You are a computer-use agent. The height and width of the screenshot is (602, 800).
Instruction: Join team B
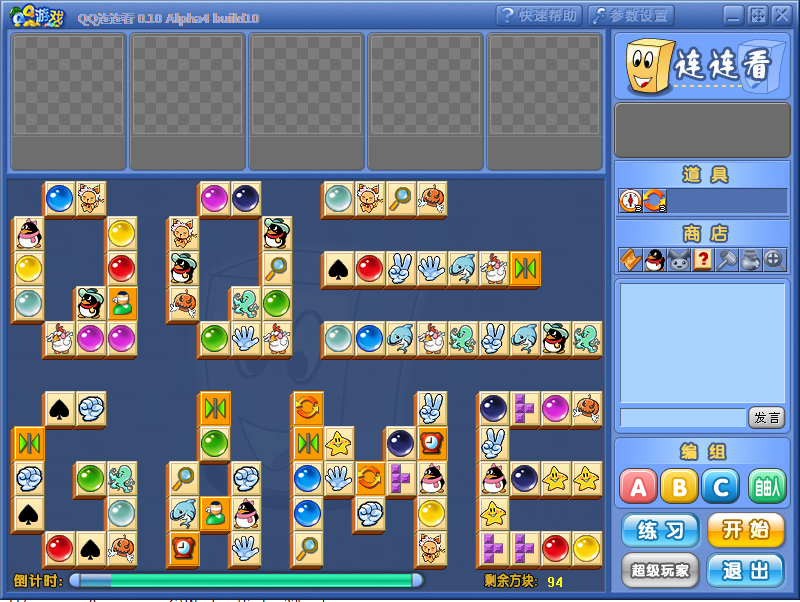coord(679,487)
